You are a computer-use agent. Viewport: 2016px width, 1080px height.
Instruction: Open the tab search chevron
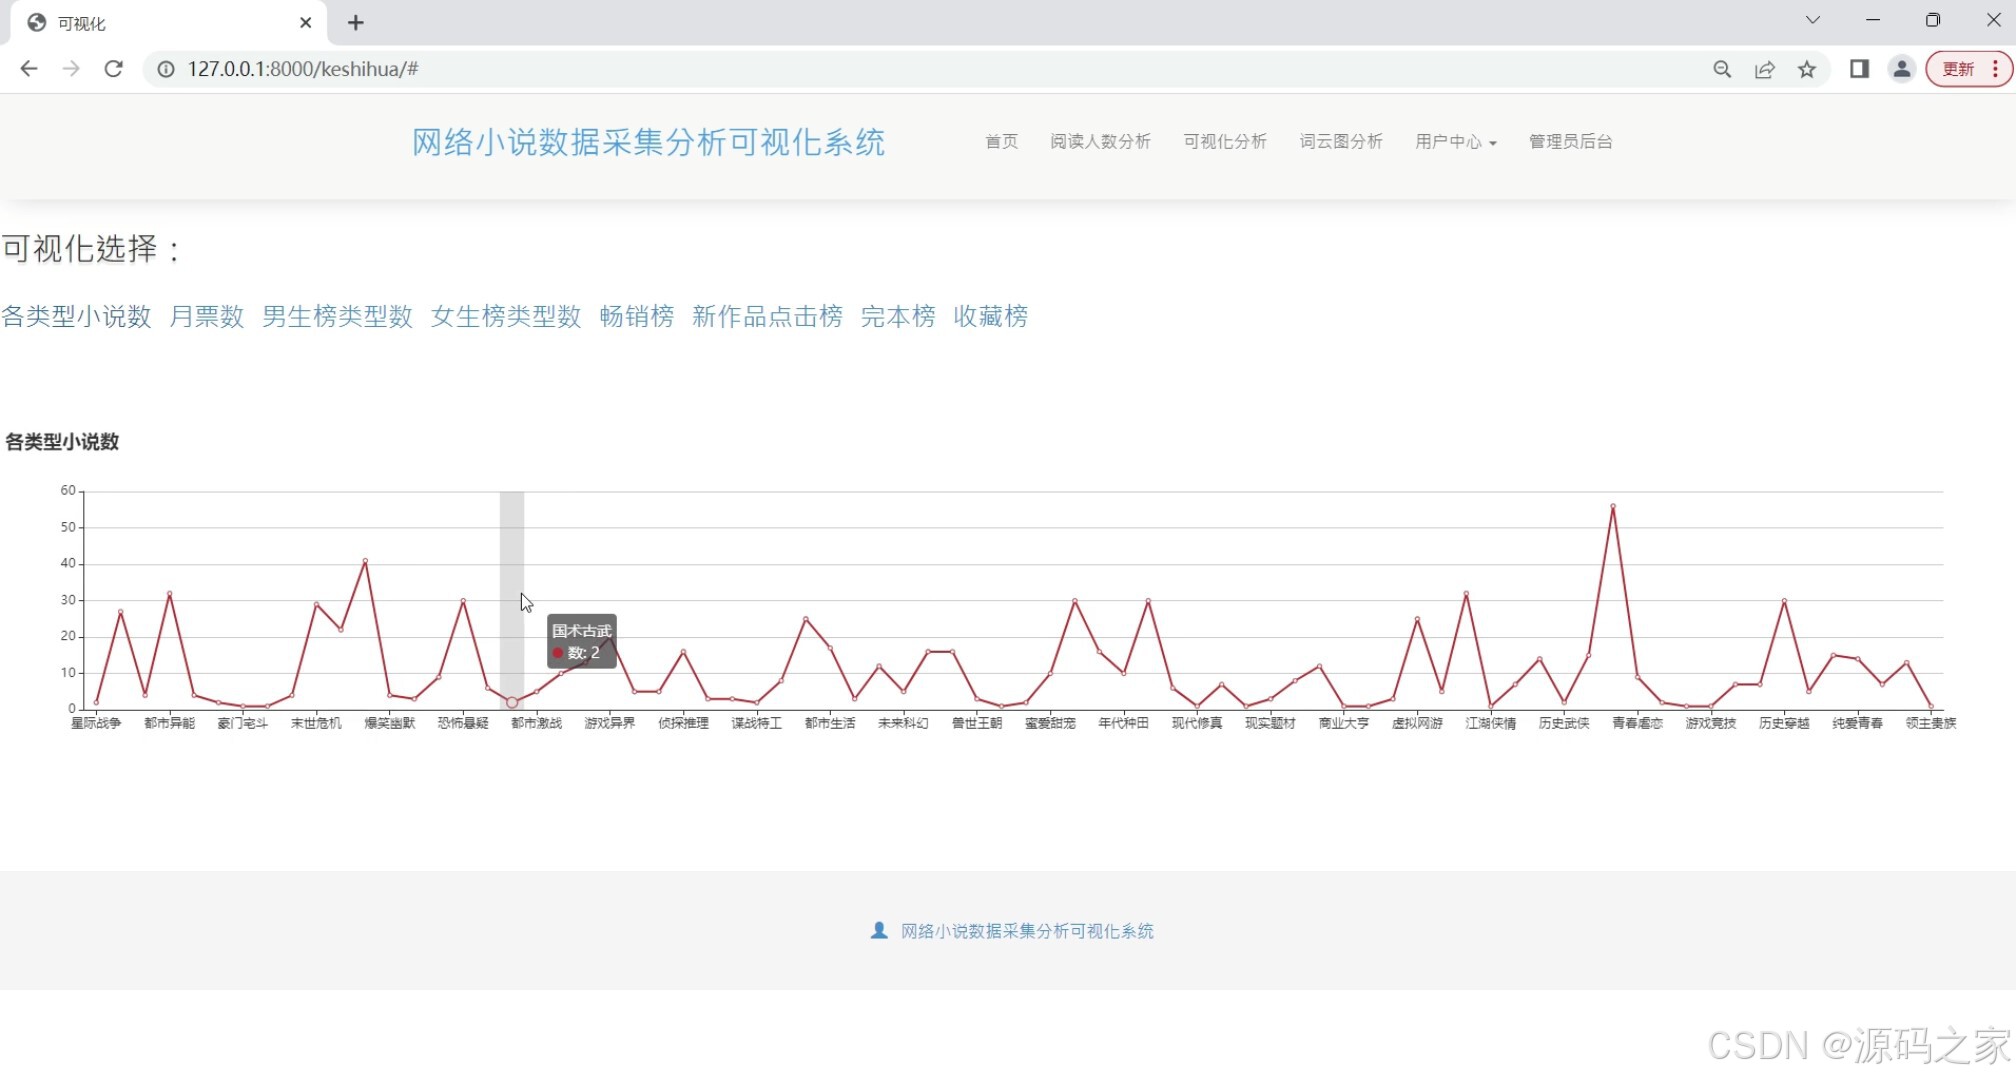pyautogui.click(x=1812, y=20)
